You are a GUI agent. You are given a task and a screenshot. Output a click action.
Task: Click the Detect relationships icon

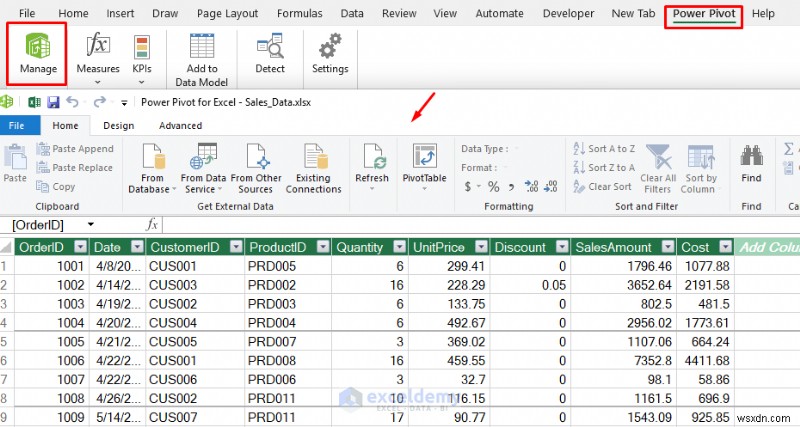click(x=270, y=46)
